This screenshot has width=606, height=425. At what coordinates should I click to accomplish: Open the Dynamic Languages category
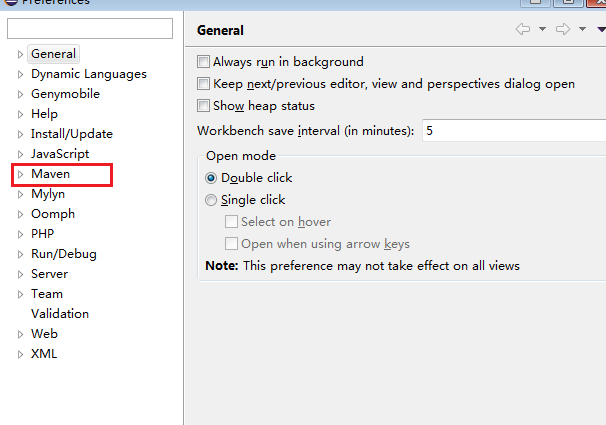89,74
